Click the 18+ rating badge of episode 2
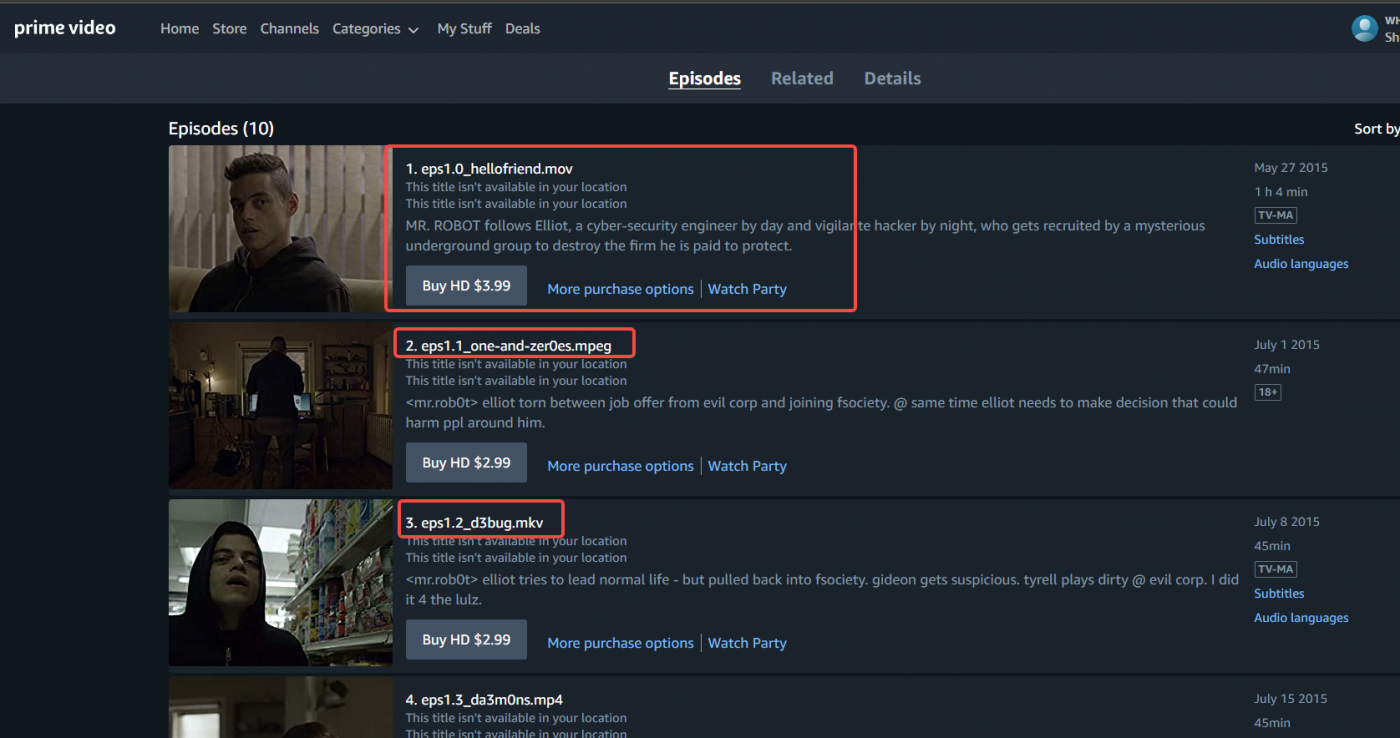 pyautogui.click(x=1268, y=392)
